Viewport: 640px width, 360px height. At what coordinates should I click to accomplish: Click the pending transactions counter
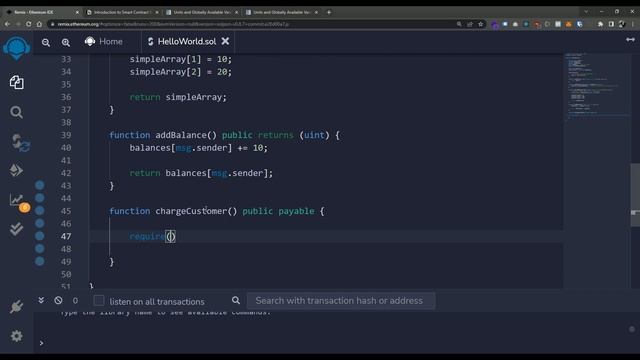(75, 301)
